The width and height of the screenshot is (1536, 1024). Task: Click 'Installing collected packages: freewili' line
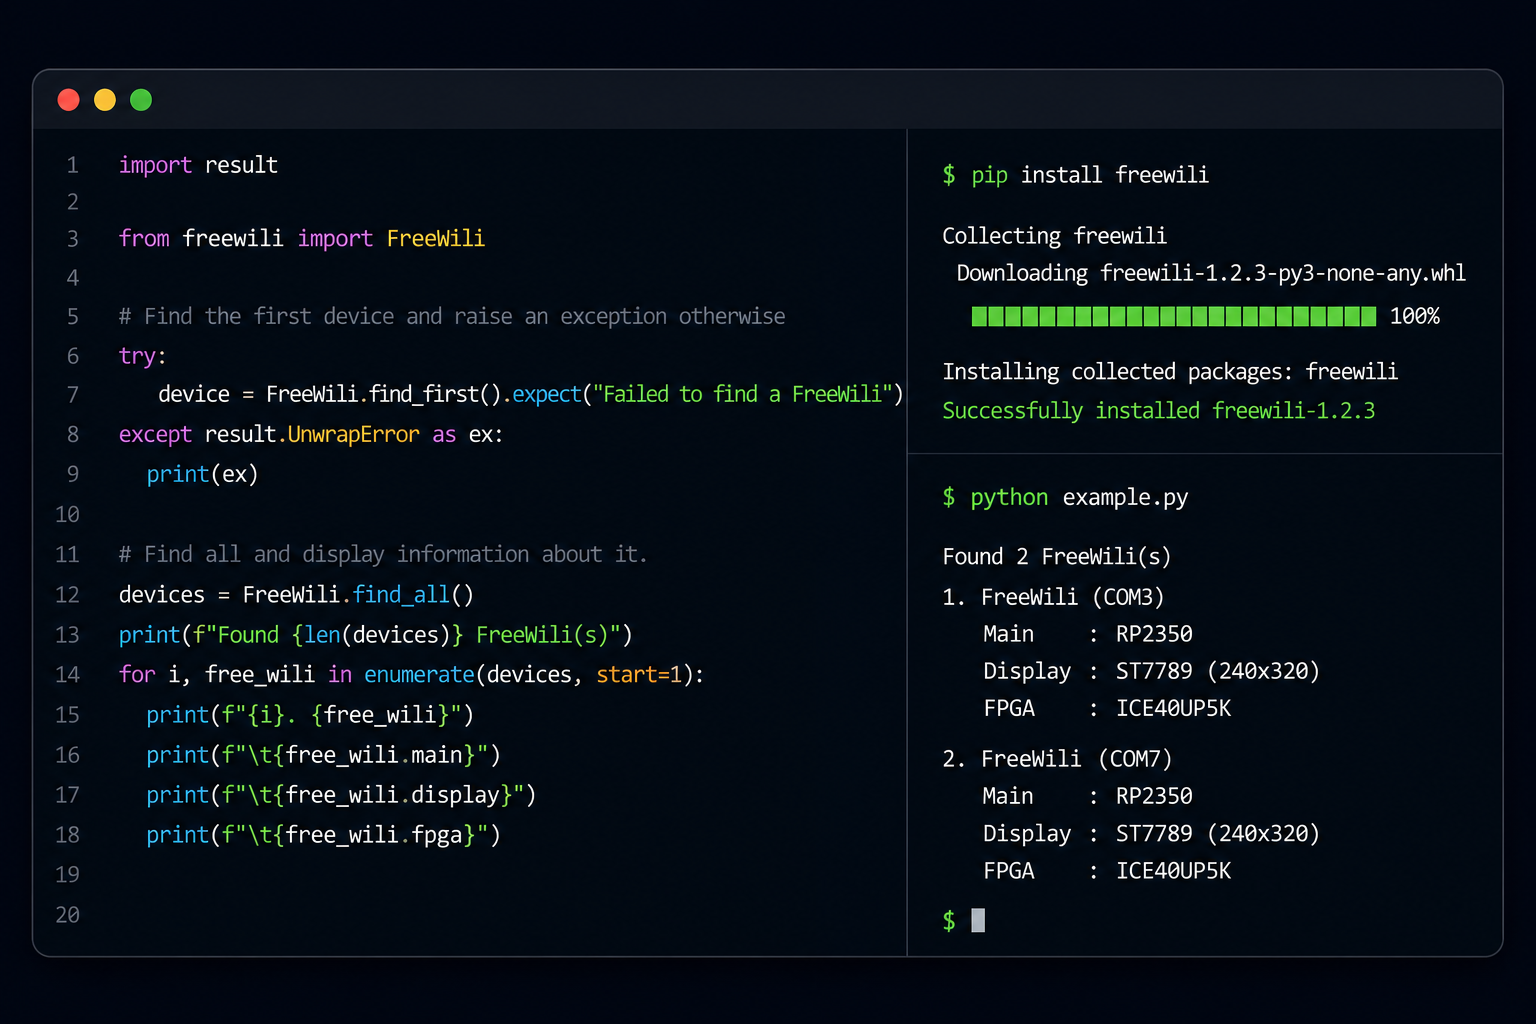tap(1170, 372)
